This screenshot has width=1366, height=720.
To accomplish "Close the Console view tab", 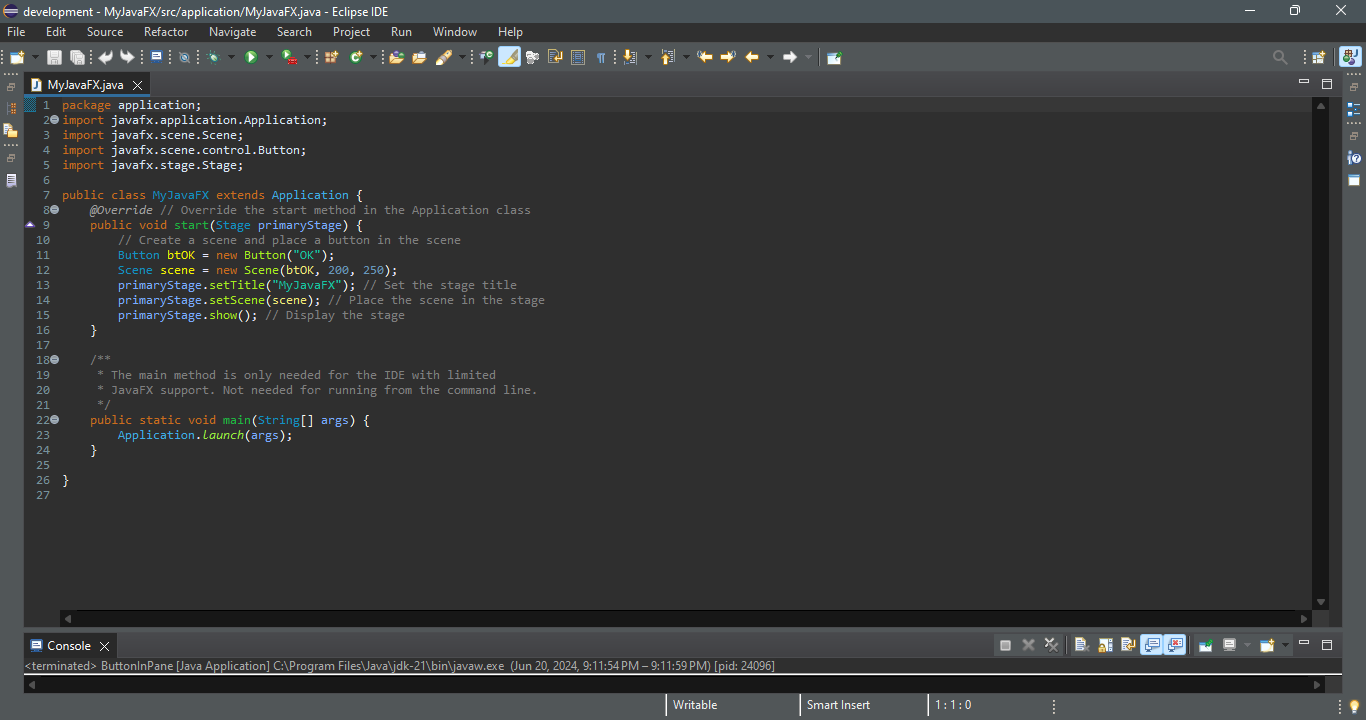I will [x=104, y=646].
